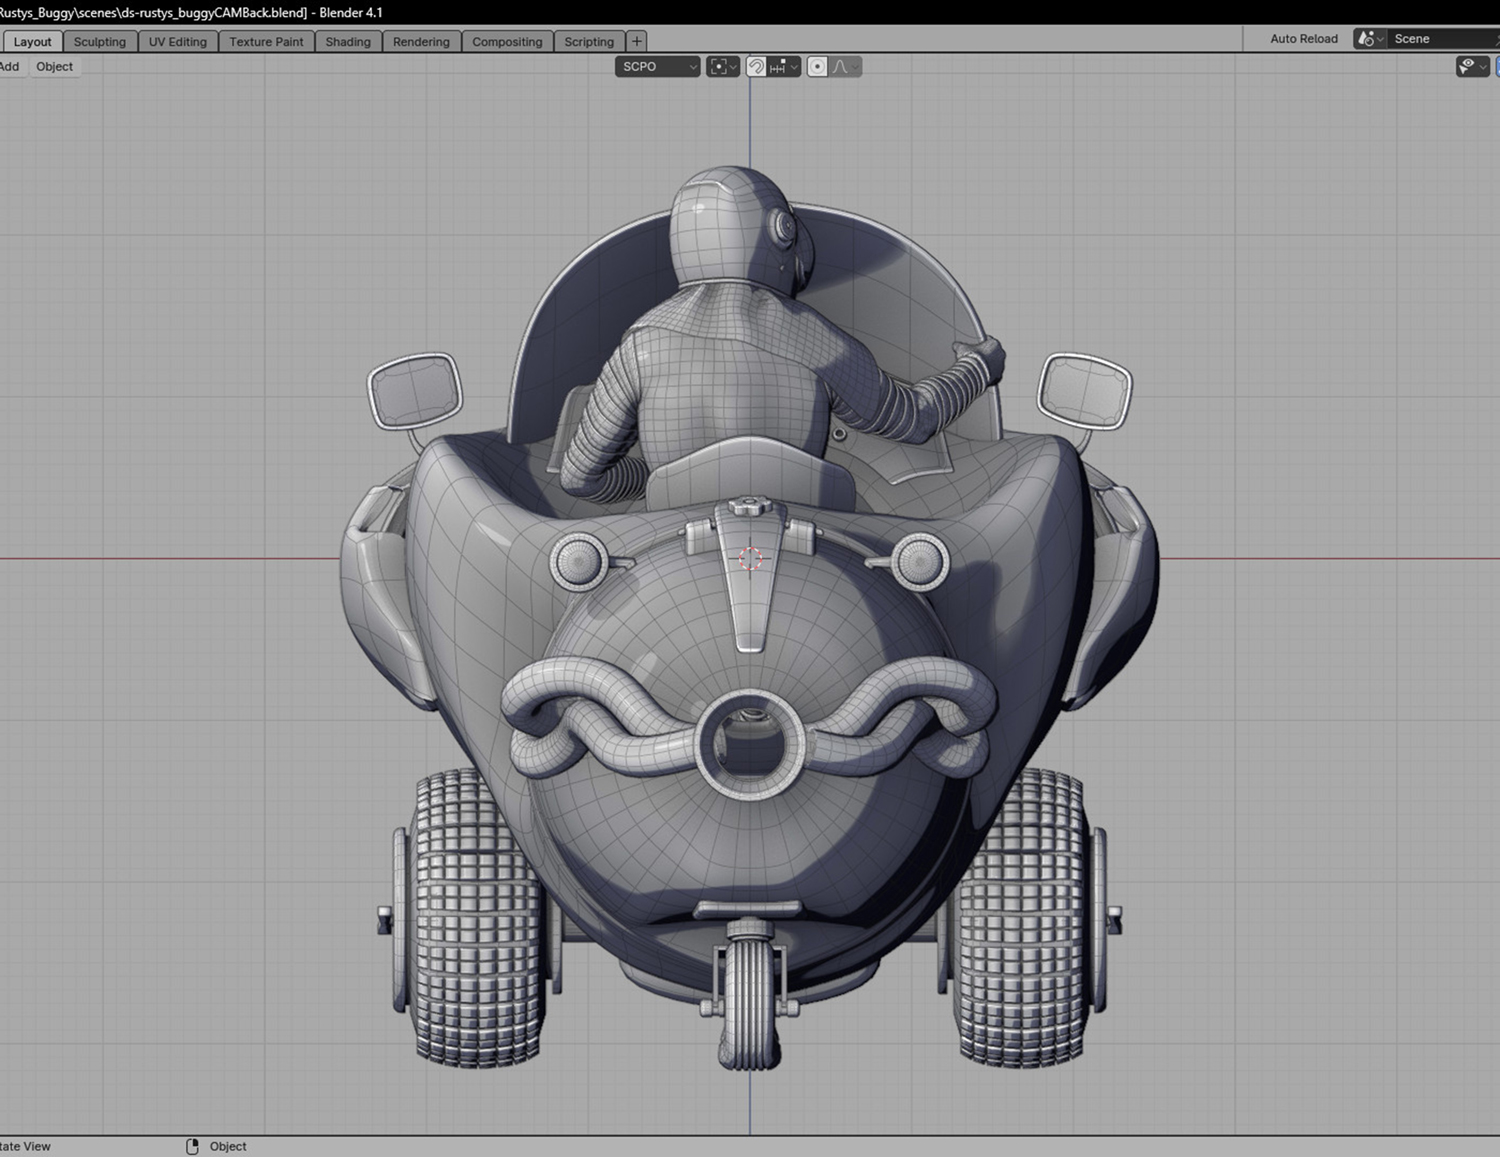This screenshot has height=1157, width=1500.
Task: Switch to the Sculpting workspace tab
Action: pos(100,42)
